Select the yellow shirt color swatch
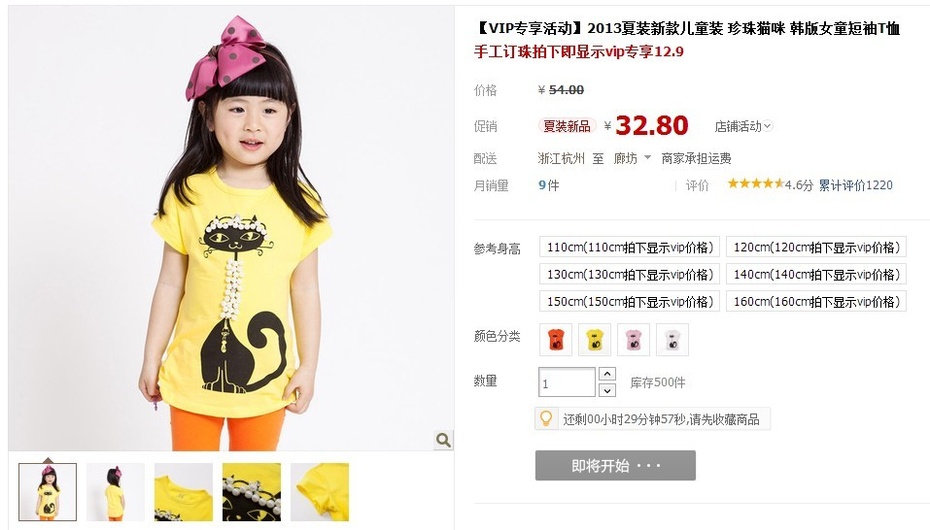 pyautogui.click(x=594, y=340)
